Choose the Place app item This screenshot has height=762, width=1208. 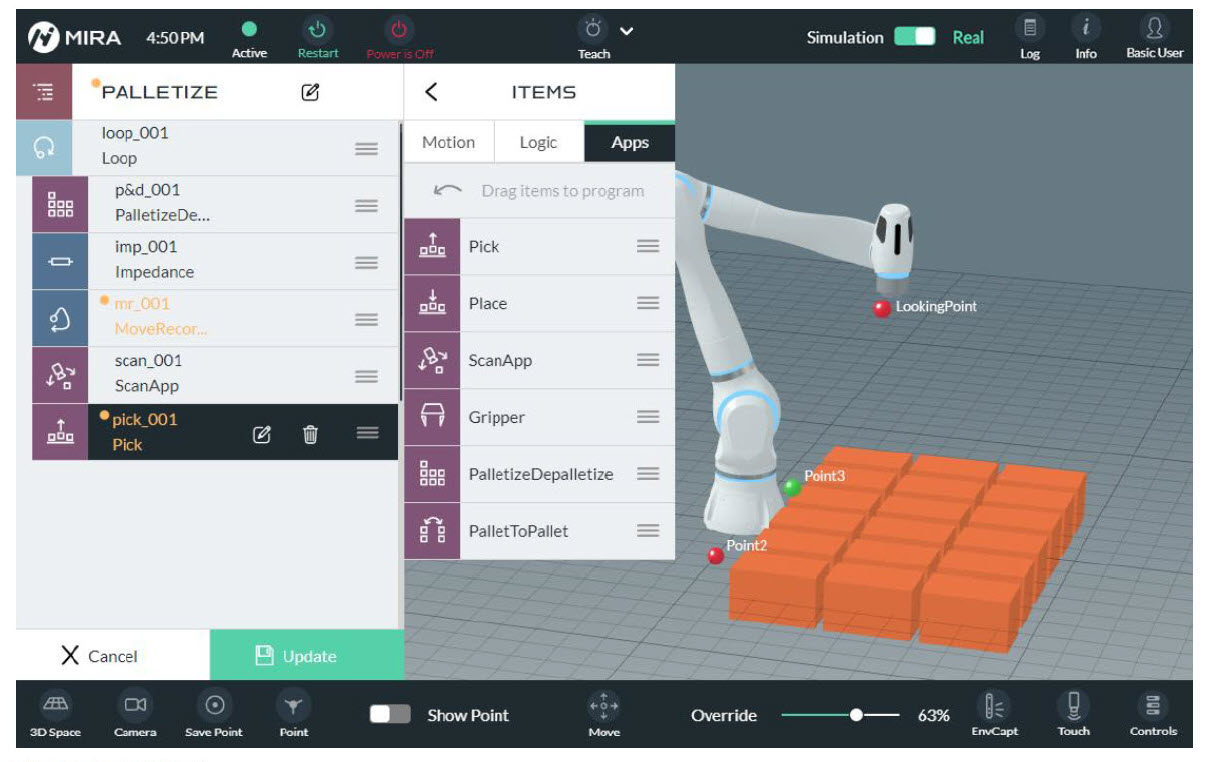point(540,303)
